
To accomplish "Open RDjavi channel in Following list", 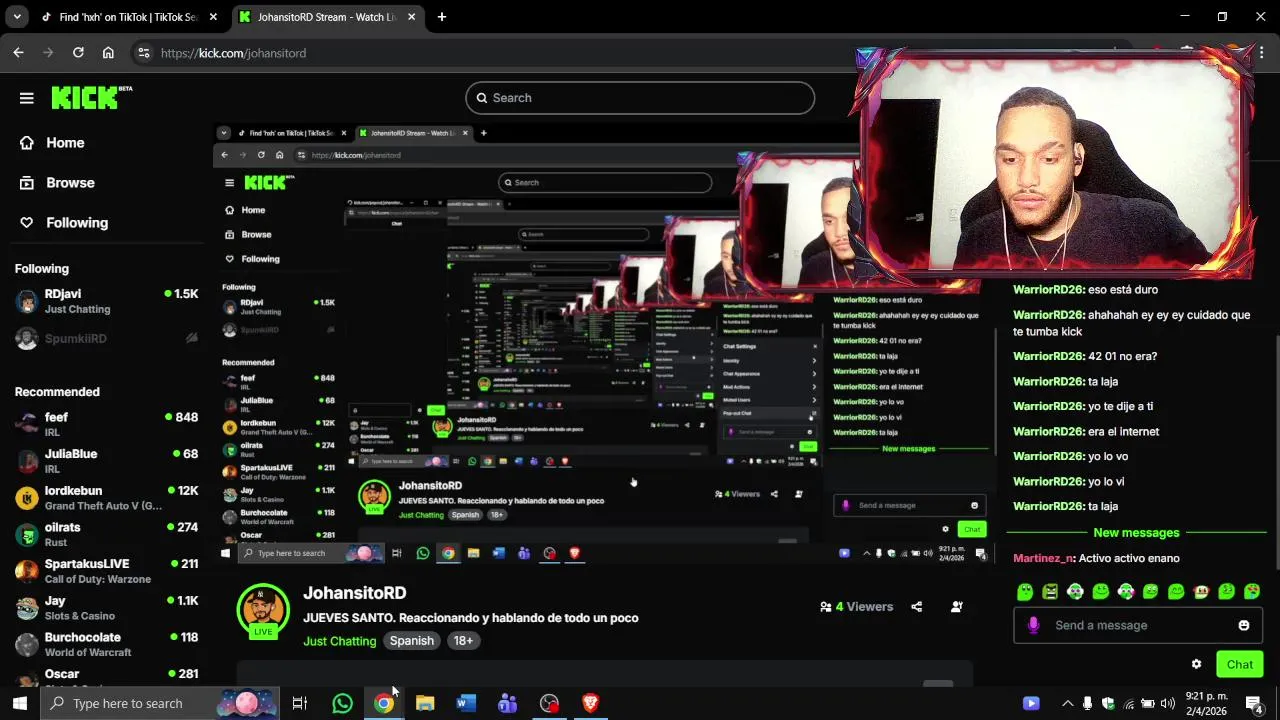I will (105, 301).
